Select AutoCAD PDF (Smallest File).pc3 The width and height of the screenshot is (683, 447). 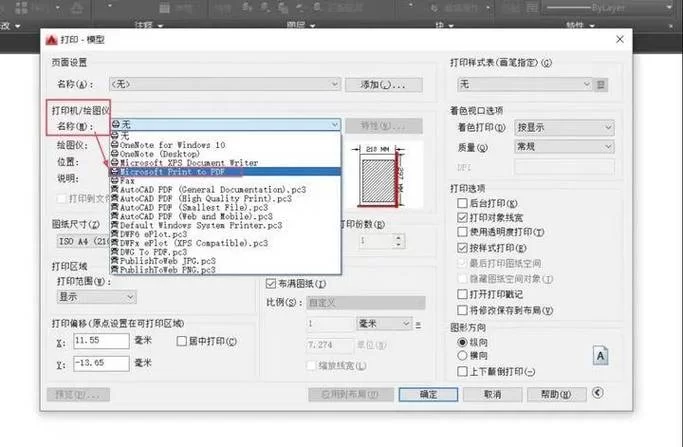(x=225, y=207)
